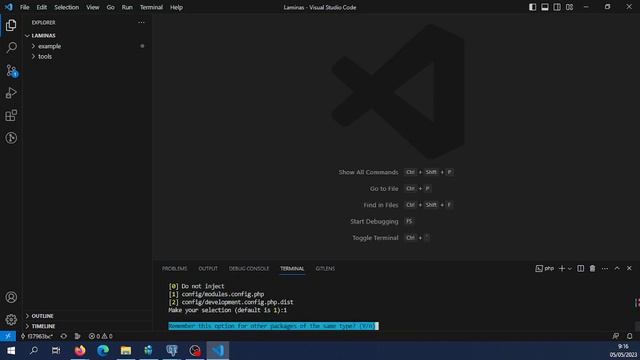Switch to the OUTPUT tab

pyautogui.click(x=208, y=268)
